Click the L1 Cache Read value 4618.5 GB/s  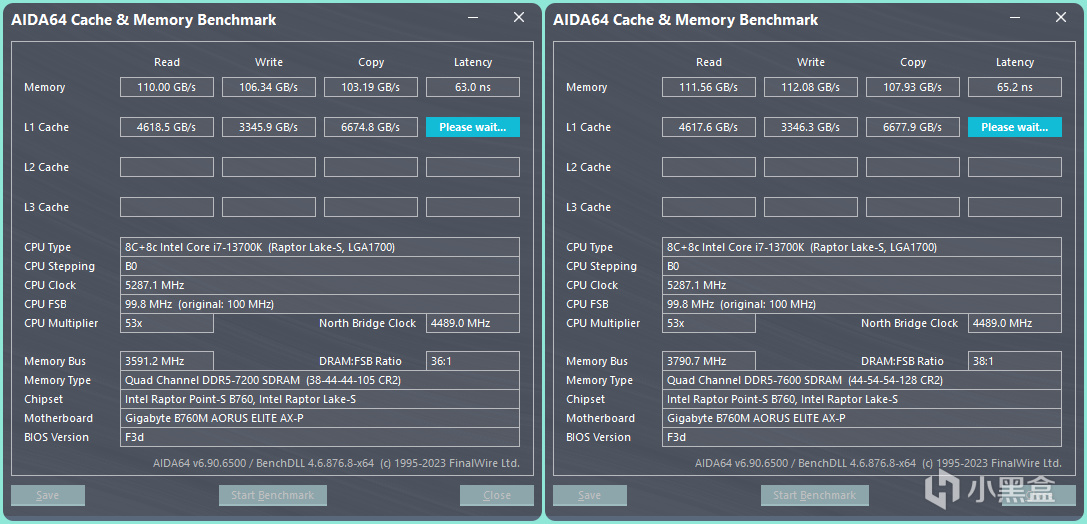tap(167, 127)
